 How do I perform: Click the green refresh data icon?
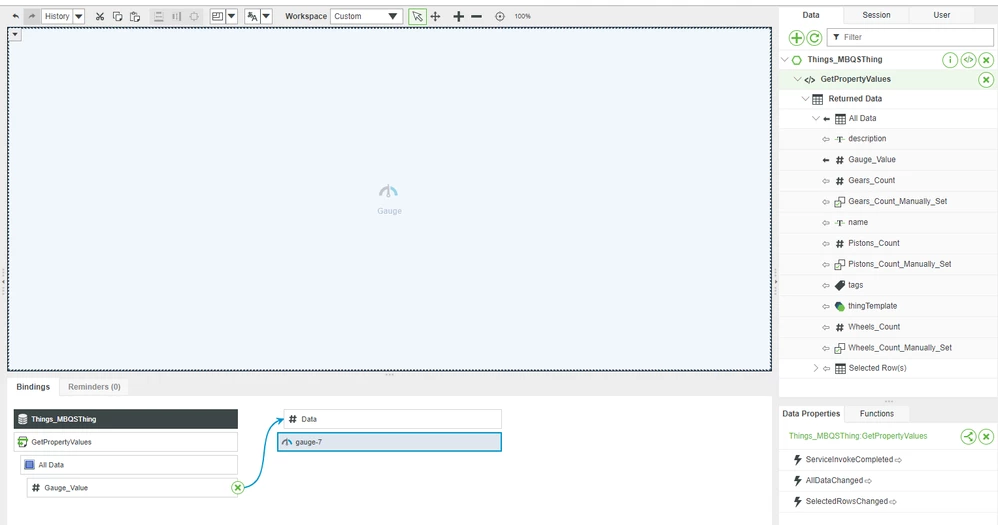click(814, 38)
